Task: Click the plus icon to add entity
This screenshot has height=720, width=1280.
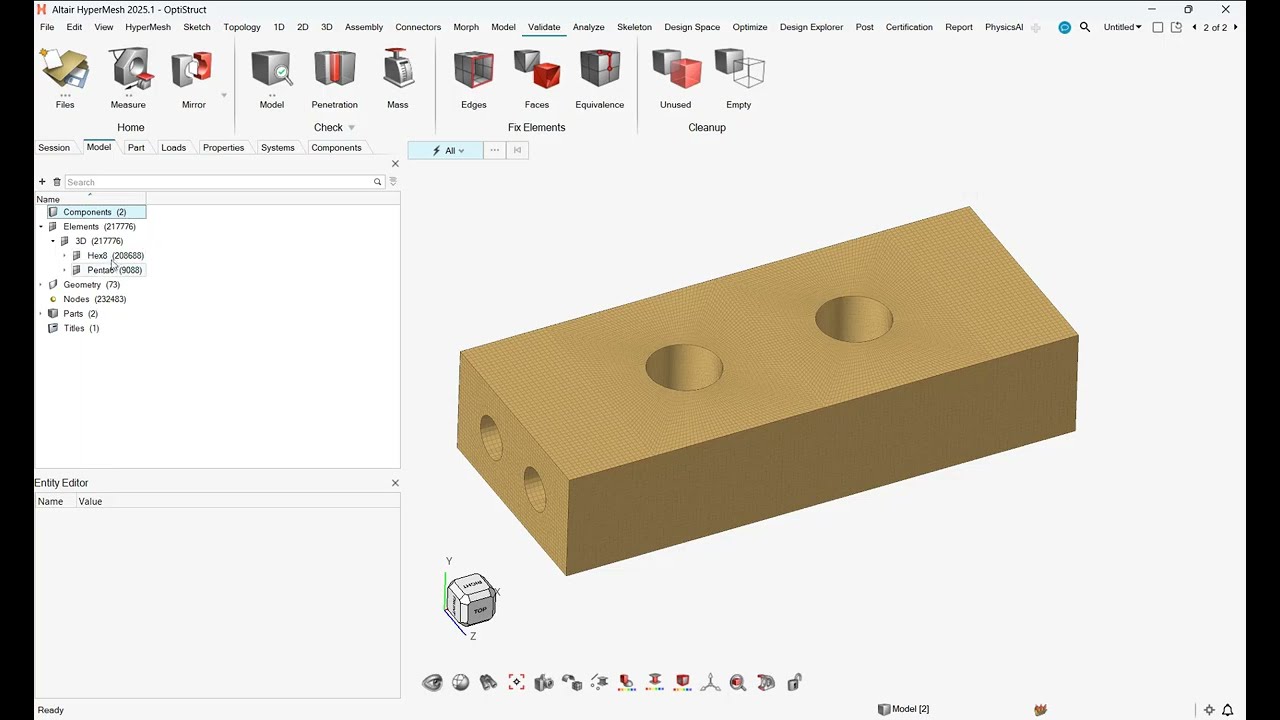Action: 42,182
